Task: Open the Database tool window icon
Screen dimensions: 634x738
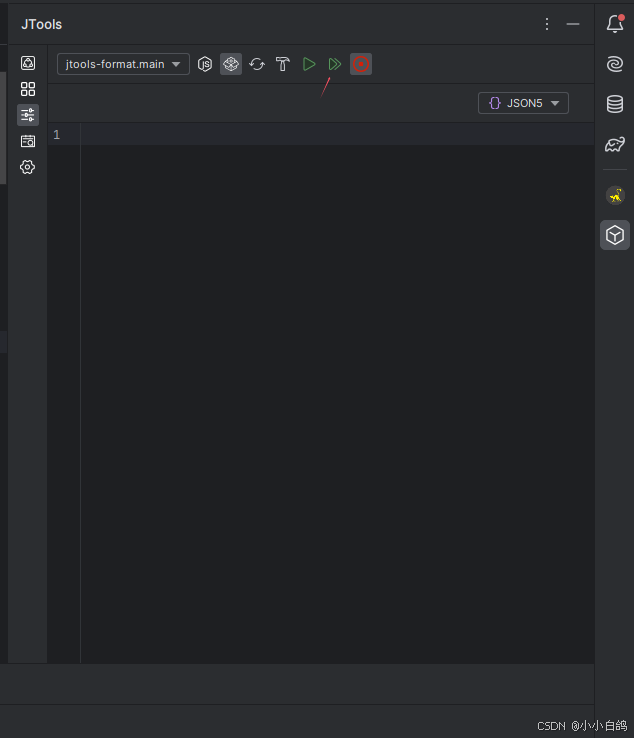Action: [x=615, y=104]
